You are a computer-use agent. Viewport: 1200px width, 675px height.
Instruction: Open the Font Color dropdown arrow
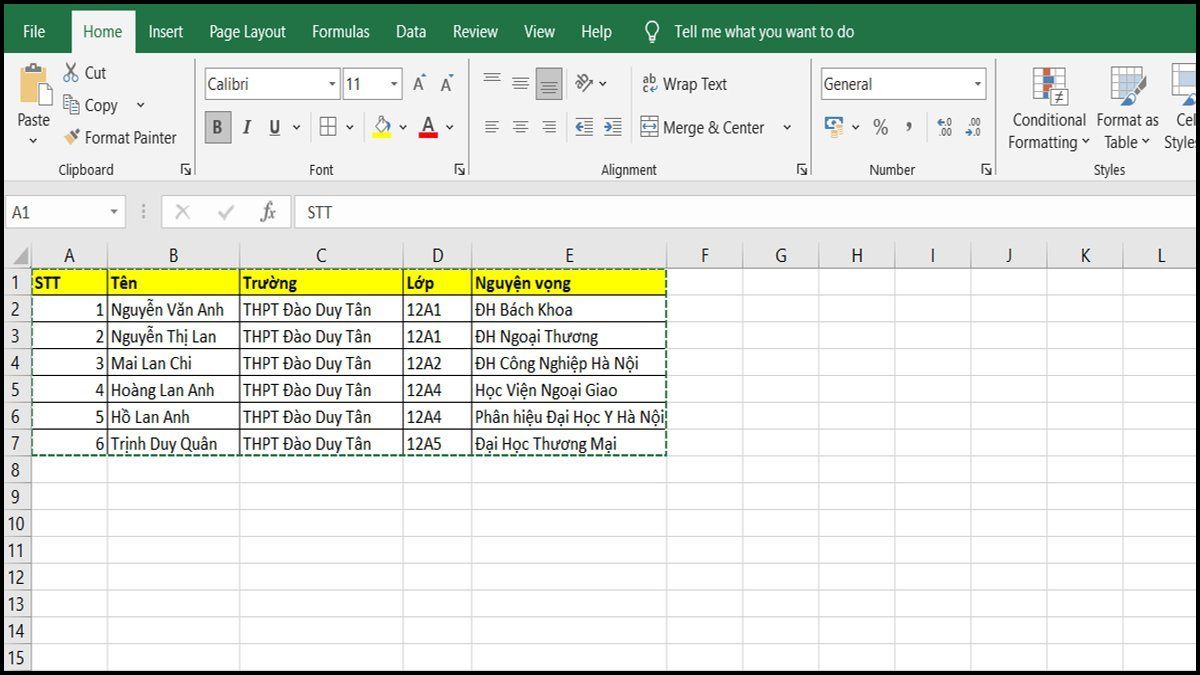450,127
